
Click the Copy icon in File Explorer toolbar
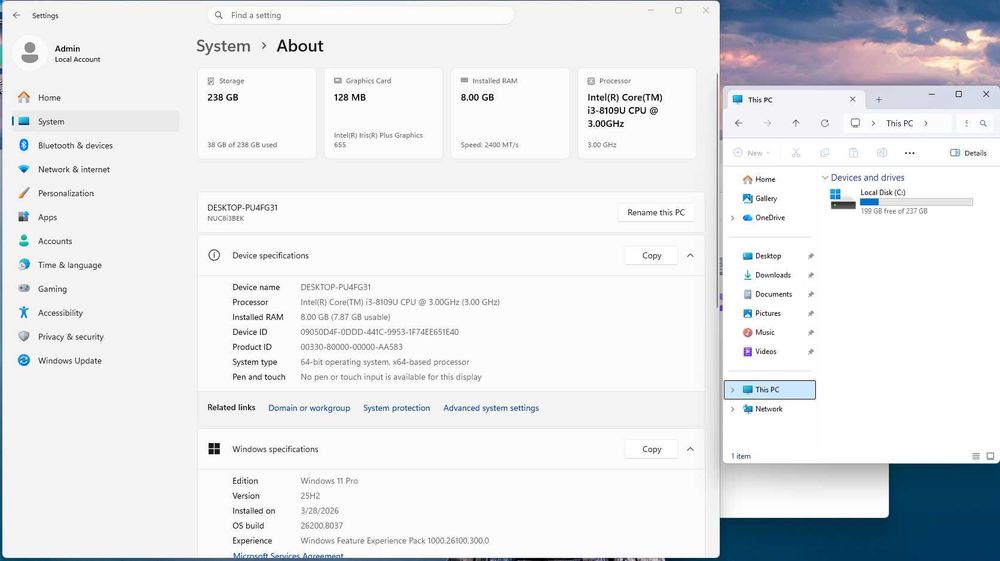(825, 153)
